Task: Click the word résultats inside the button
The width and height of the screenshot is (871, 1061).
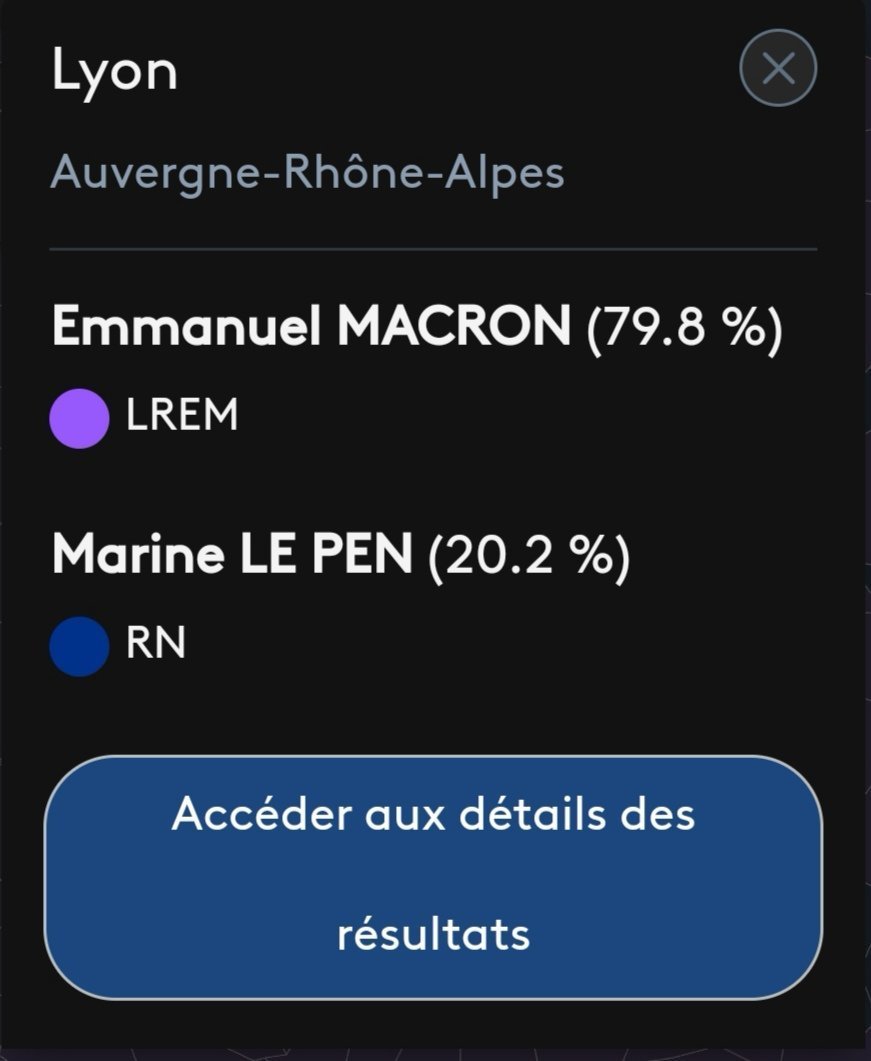Action: tap(433, 935)
